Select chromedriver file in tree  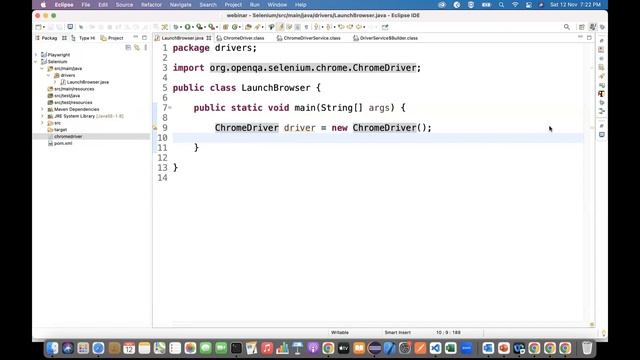[x=68, y=136]
